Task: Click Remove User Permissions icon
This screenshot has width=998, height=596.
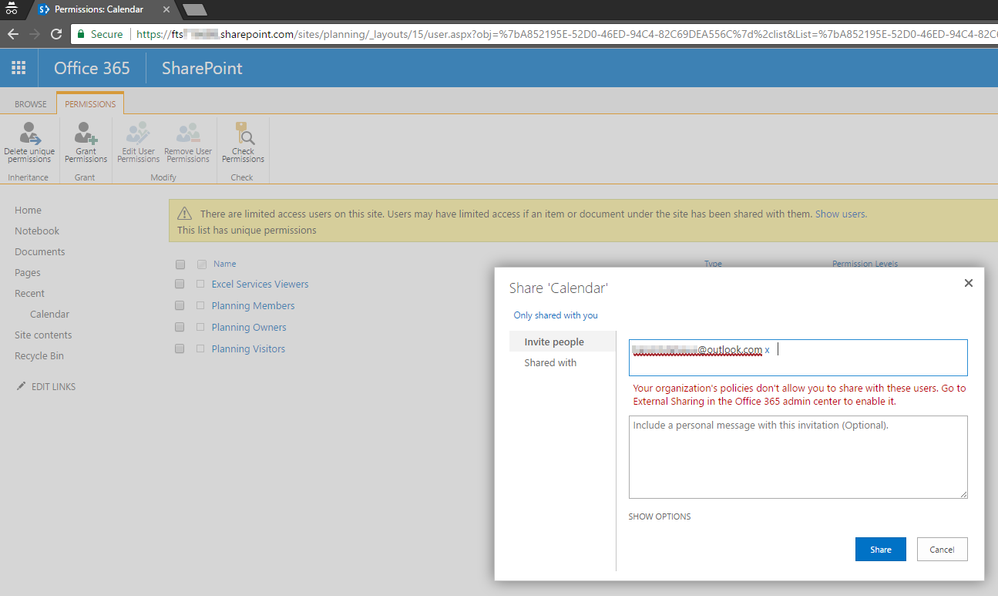Action: pyautogui.click(x=188, y=133)
